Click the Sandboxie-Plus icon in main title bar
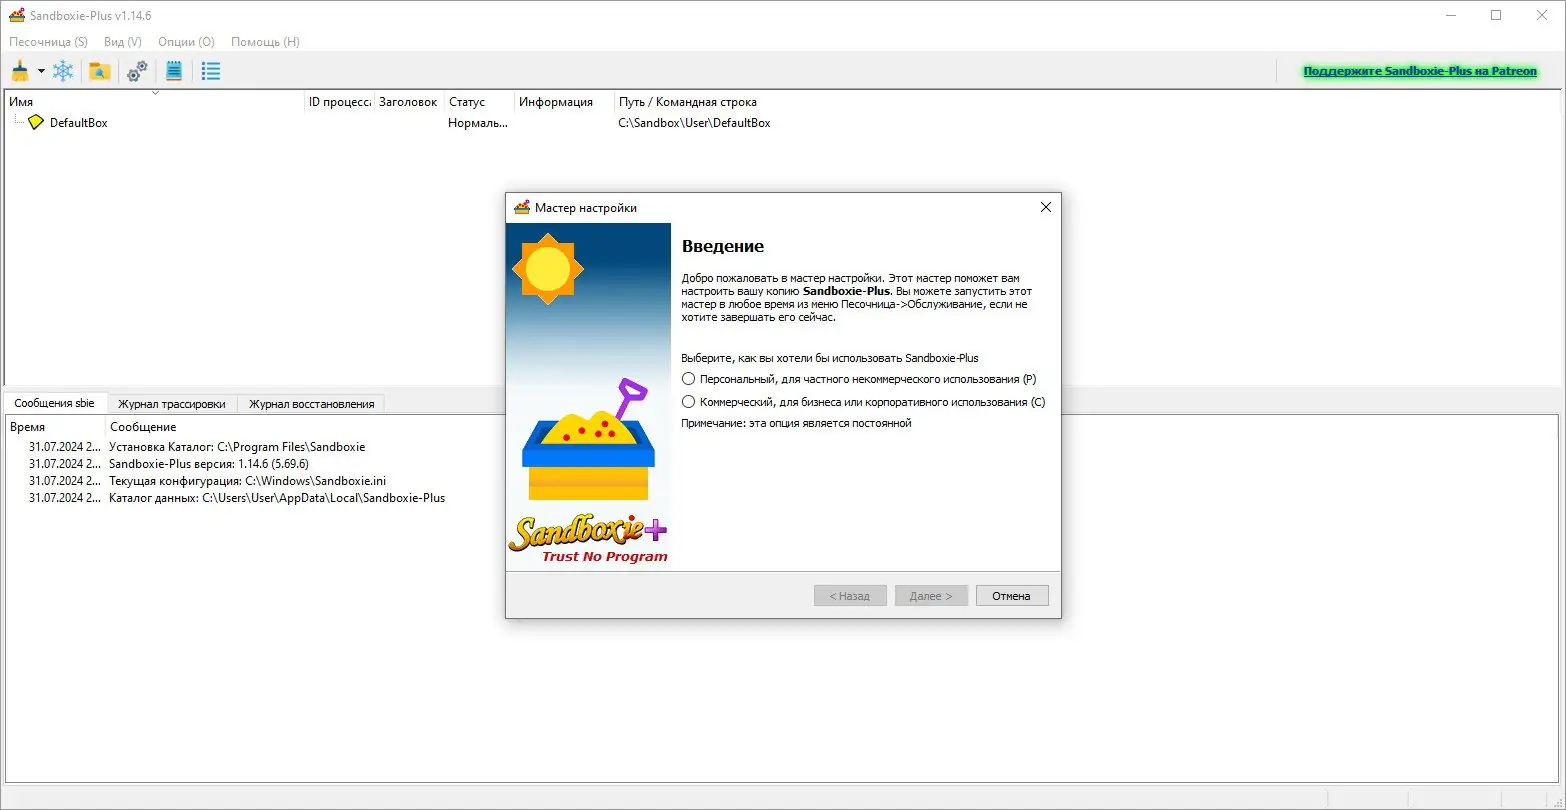Image resolution: width=1566 pixels, height=810 pixels. tap(16, 15)
